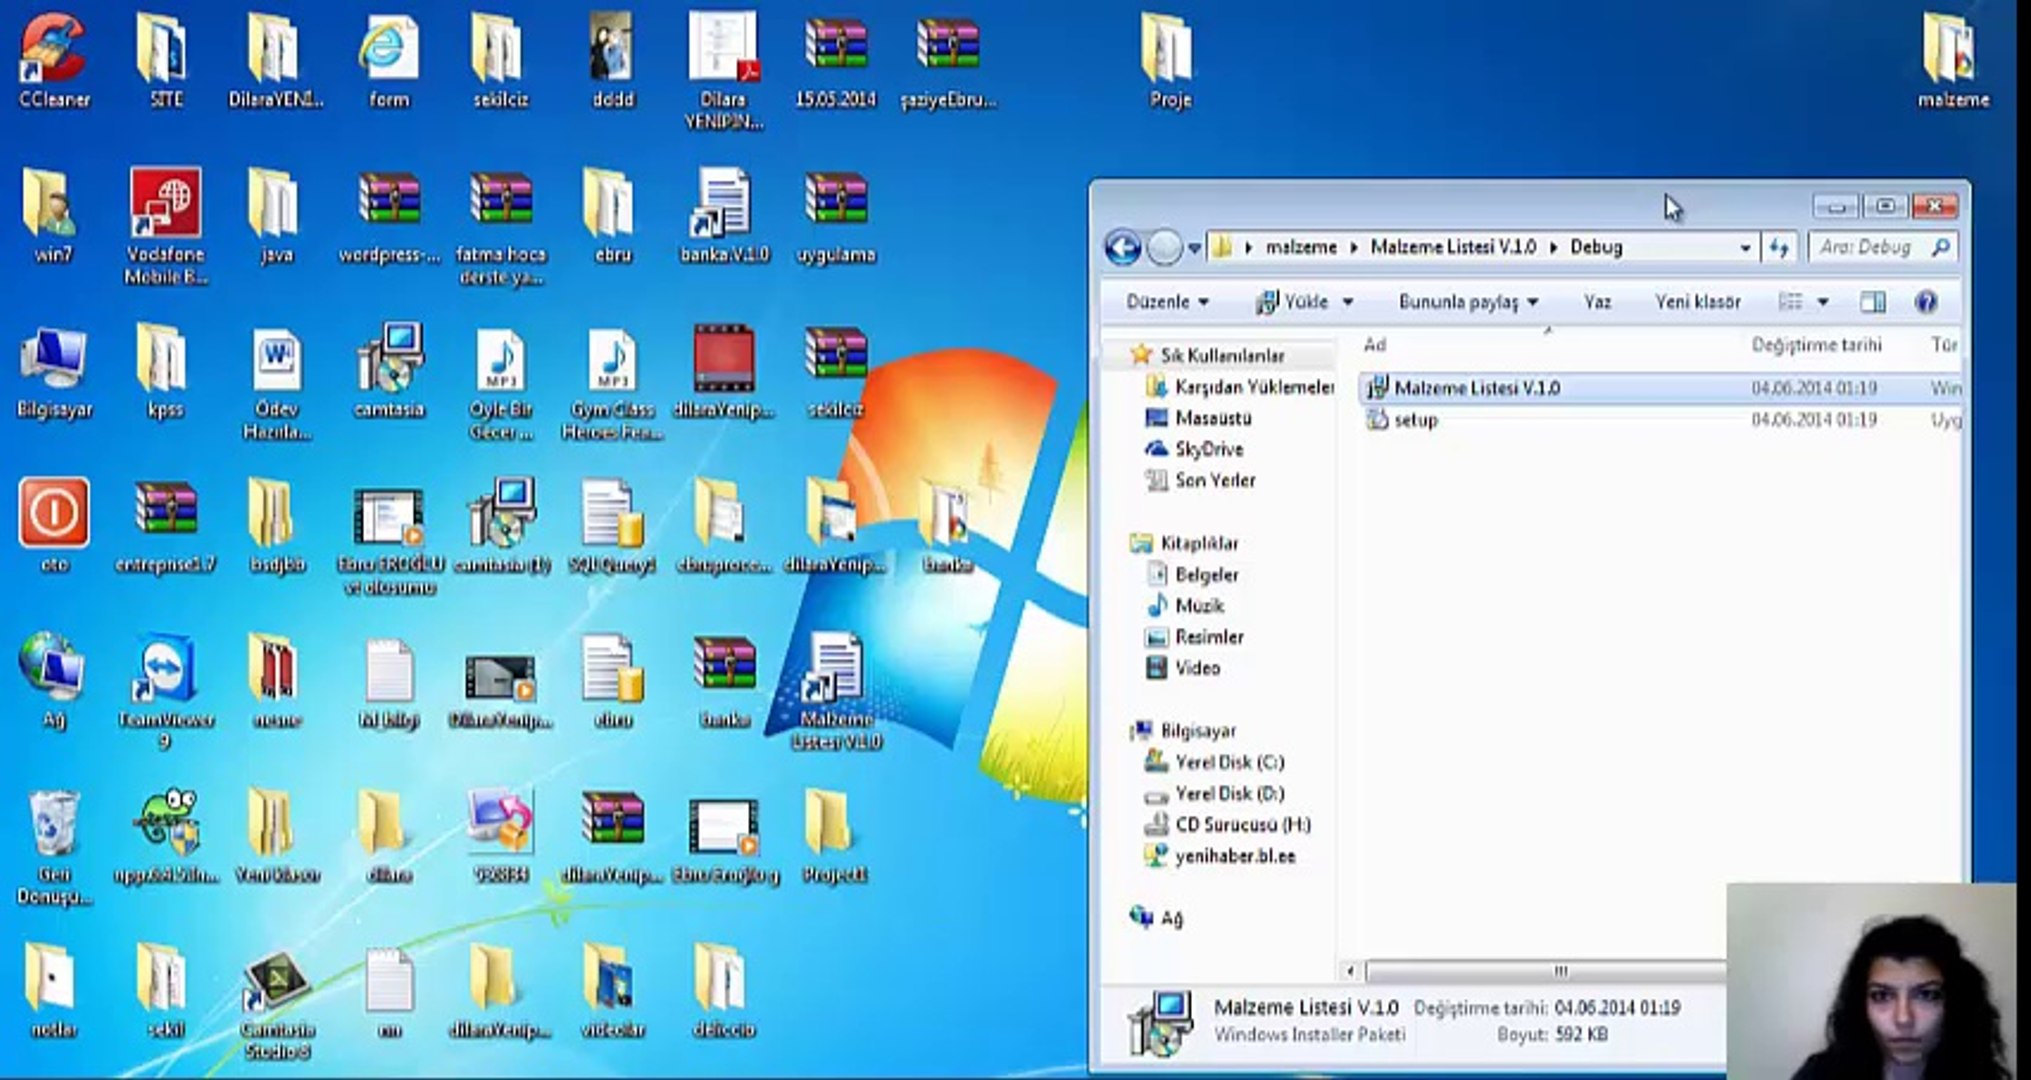Click the Debug breadcrumb segment
The height and width of the screenshot is (1080, 2031).
click(x=1596, y=247)
